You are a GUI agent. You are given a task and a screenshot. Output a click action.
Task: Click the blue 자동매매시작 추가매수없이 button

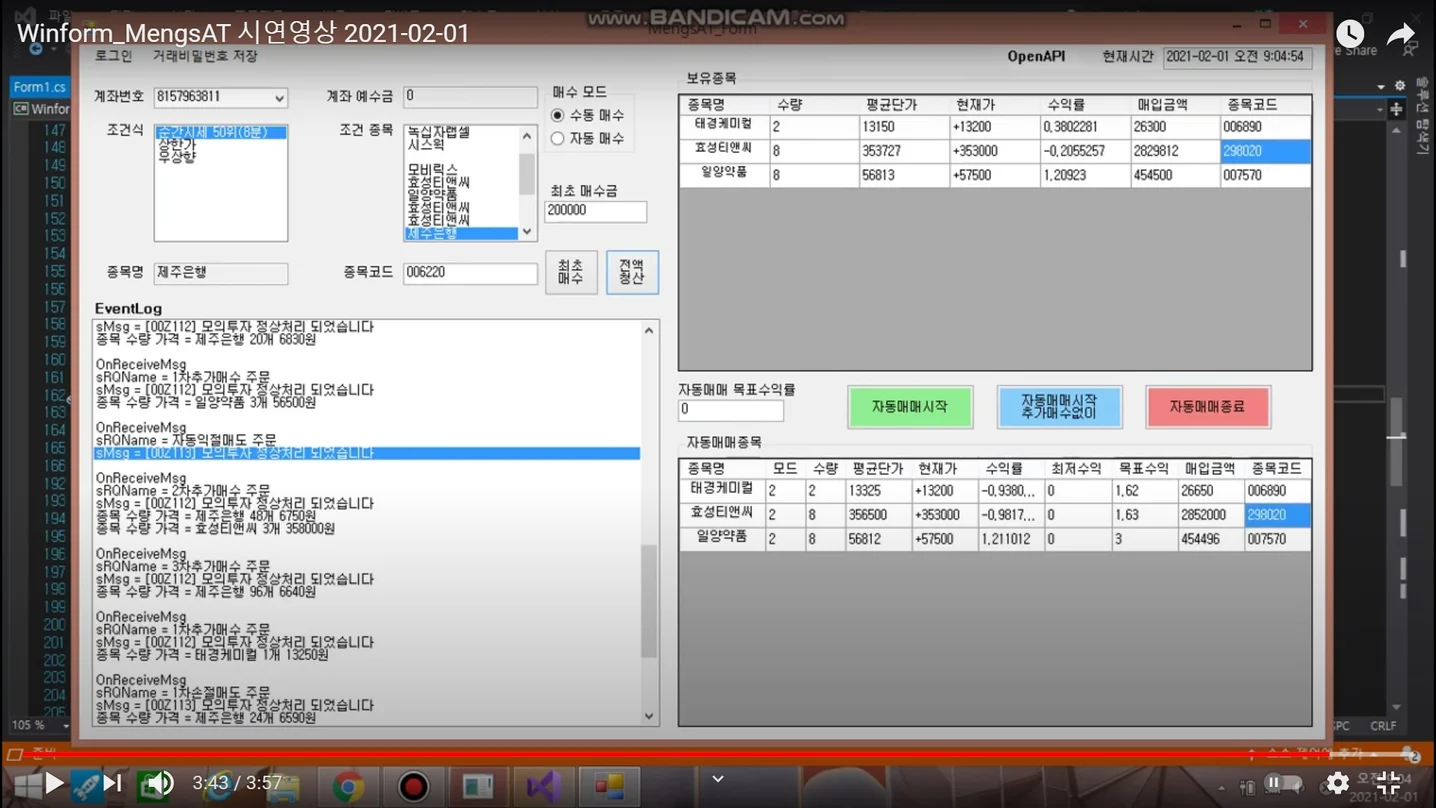pyautogui.click(x=1060, y=407)
